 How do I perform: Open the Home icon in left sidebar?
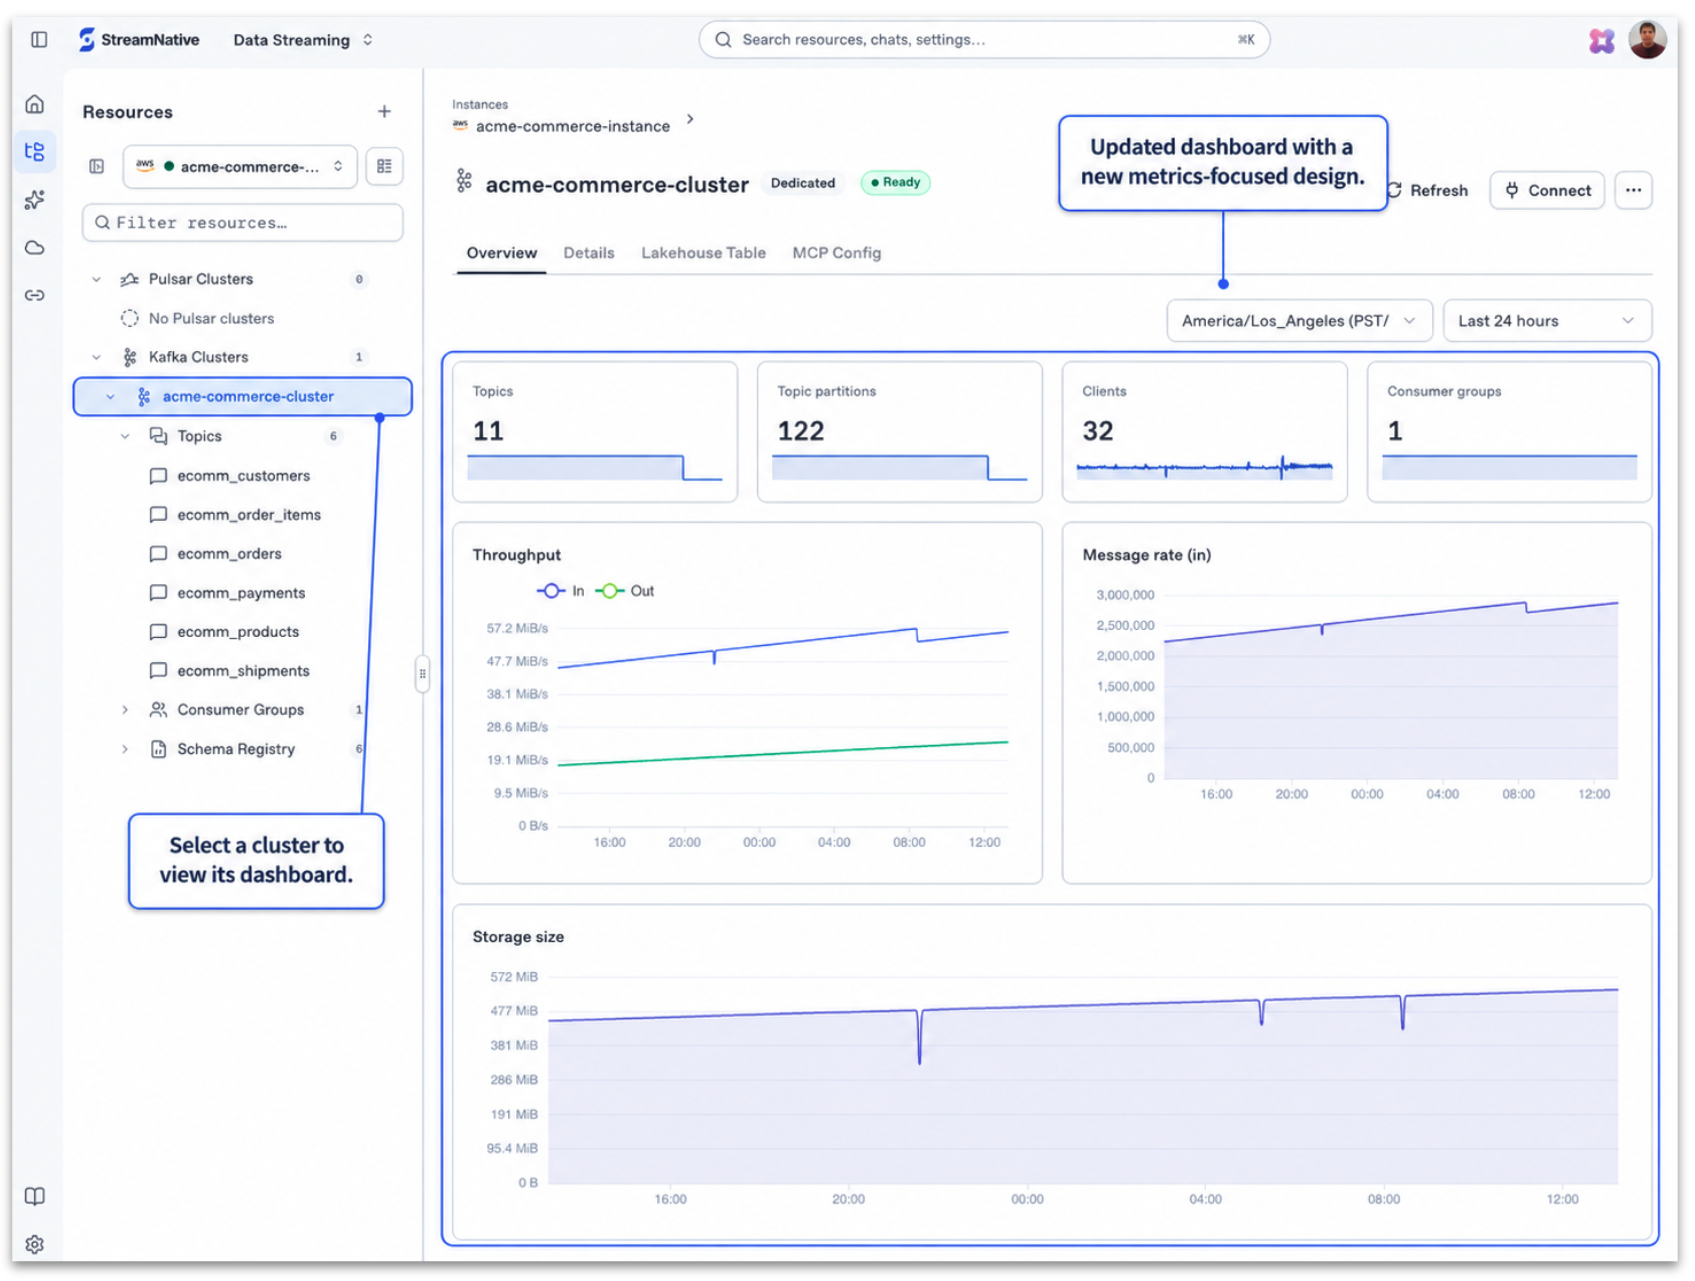point(35,104)
